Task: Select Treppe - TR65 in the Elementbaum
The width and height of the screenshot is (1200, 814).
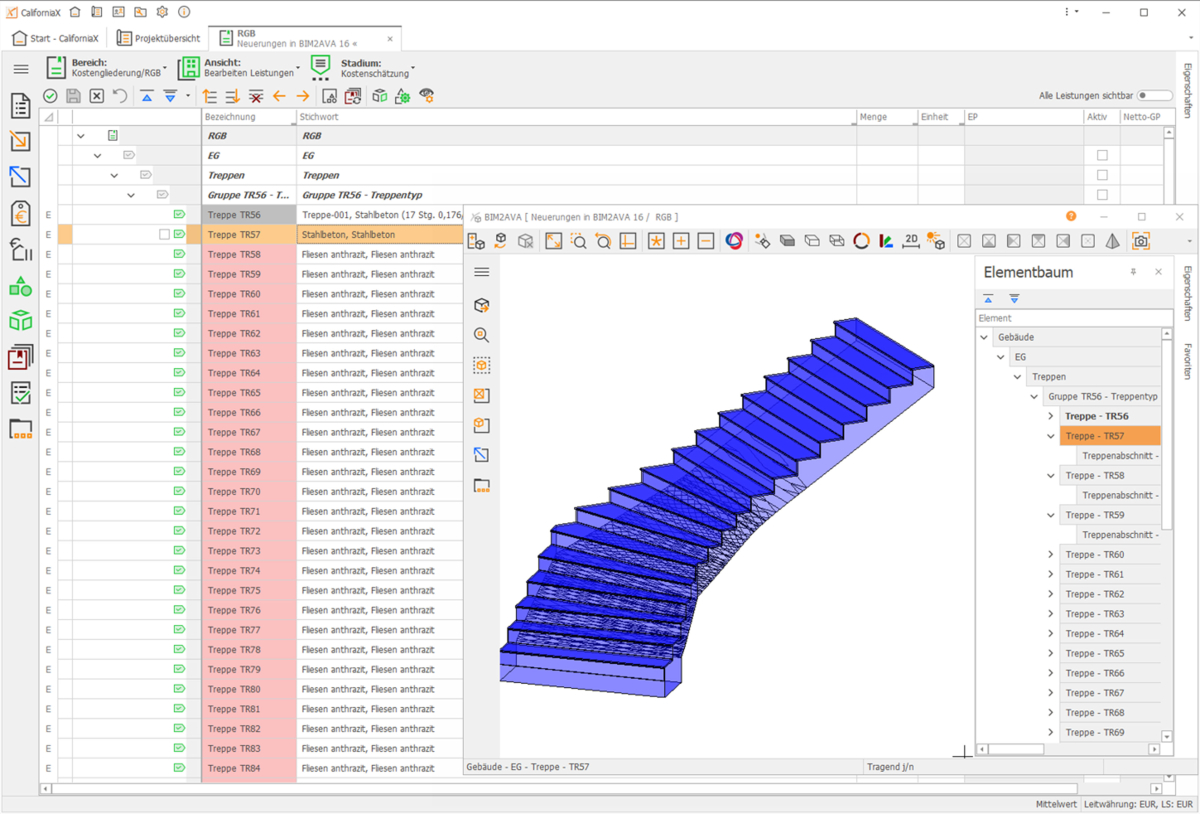Action: (x=1095, y=653)
